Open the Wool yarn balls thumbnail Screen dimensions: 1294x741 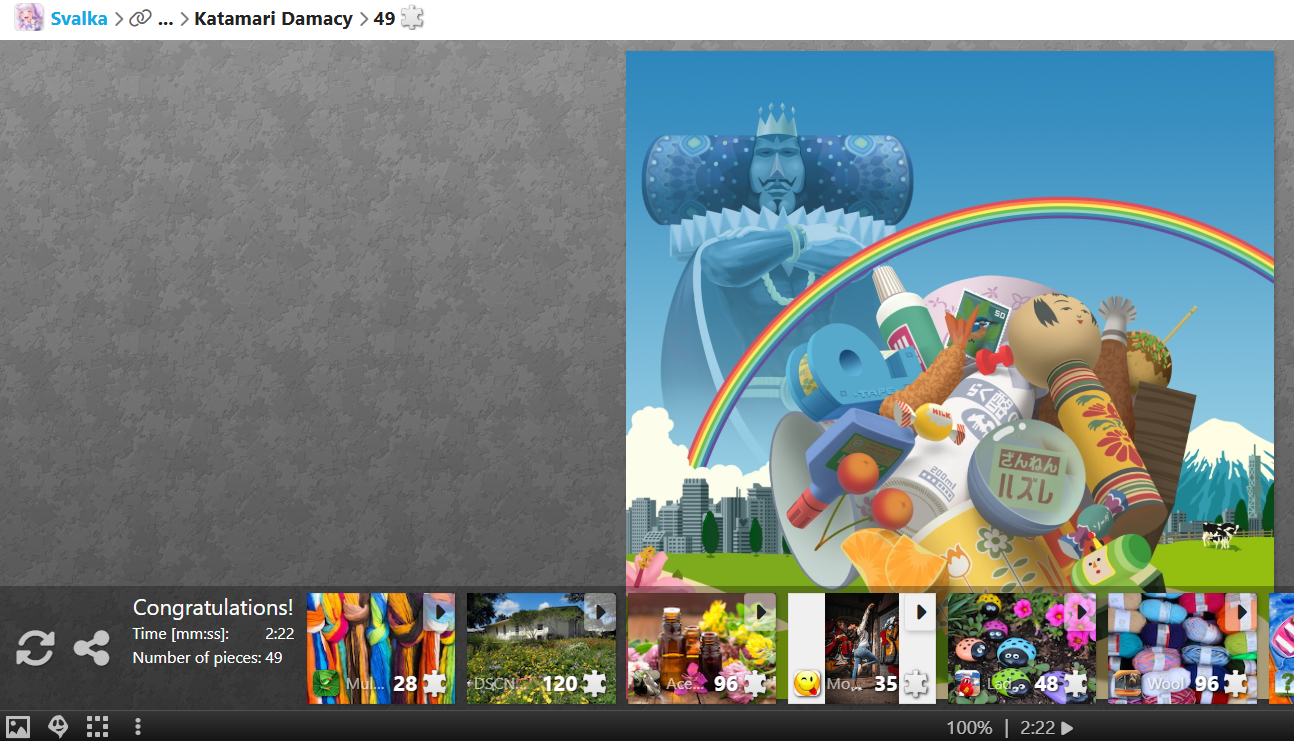point(1182,648)
